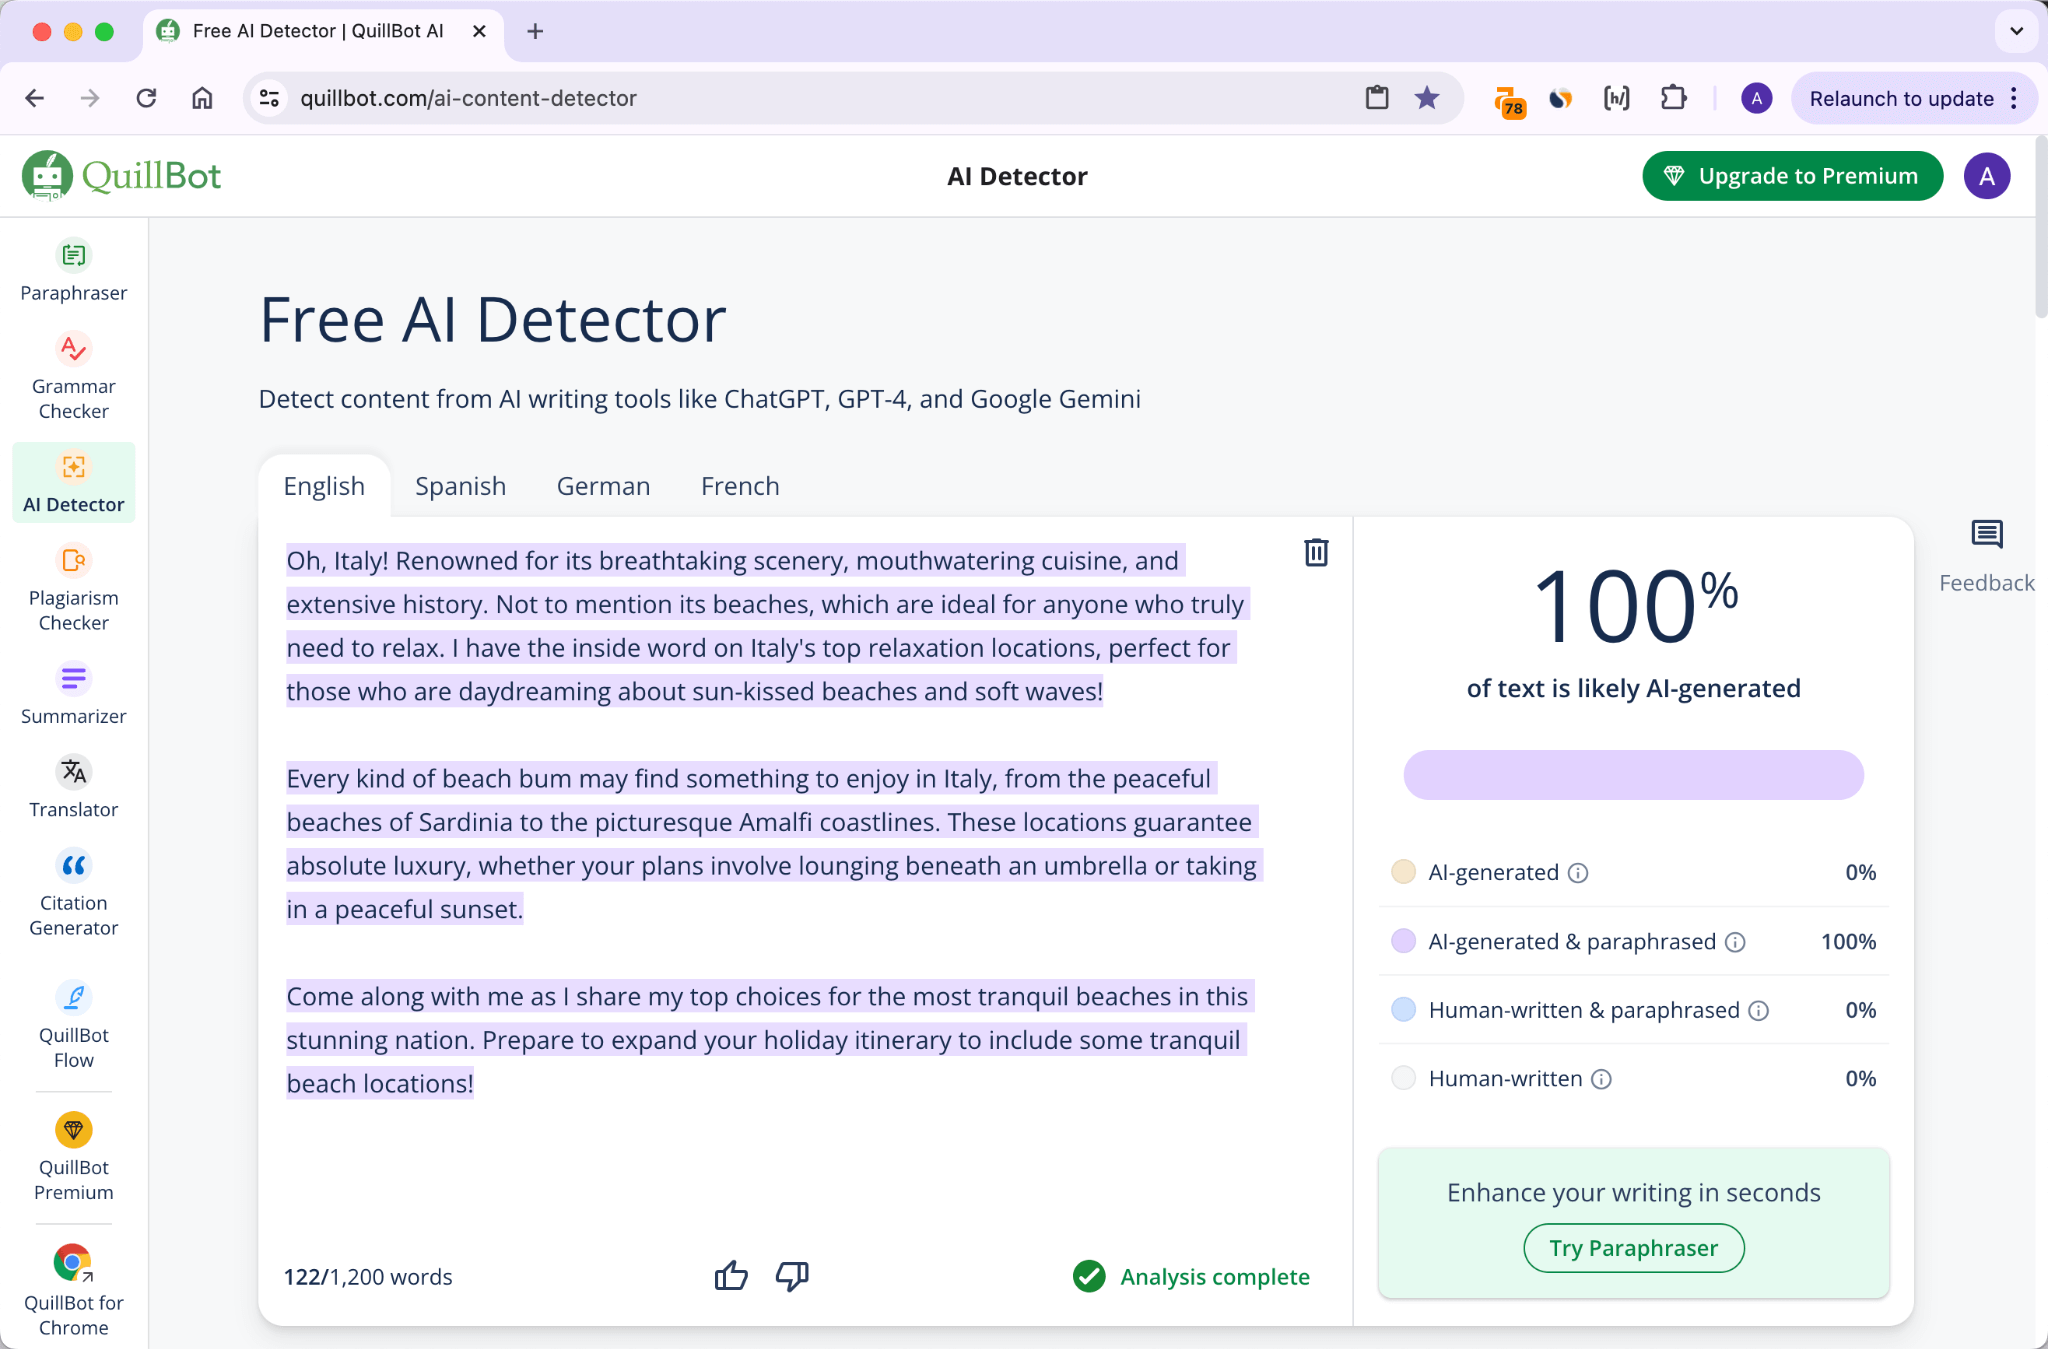
Task: Open the Plagiarism Checker tool
Action: click(74, 589)
